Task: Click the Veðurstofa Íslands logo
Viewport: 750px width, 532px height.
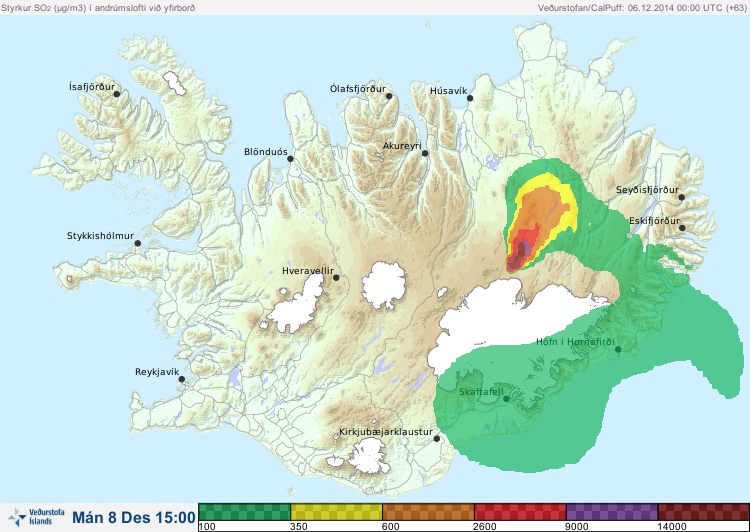Action: (x=36, y=517)
